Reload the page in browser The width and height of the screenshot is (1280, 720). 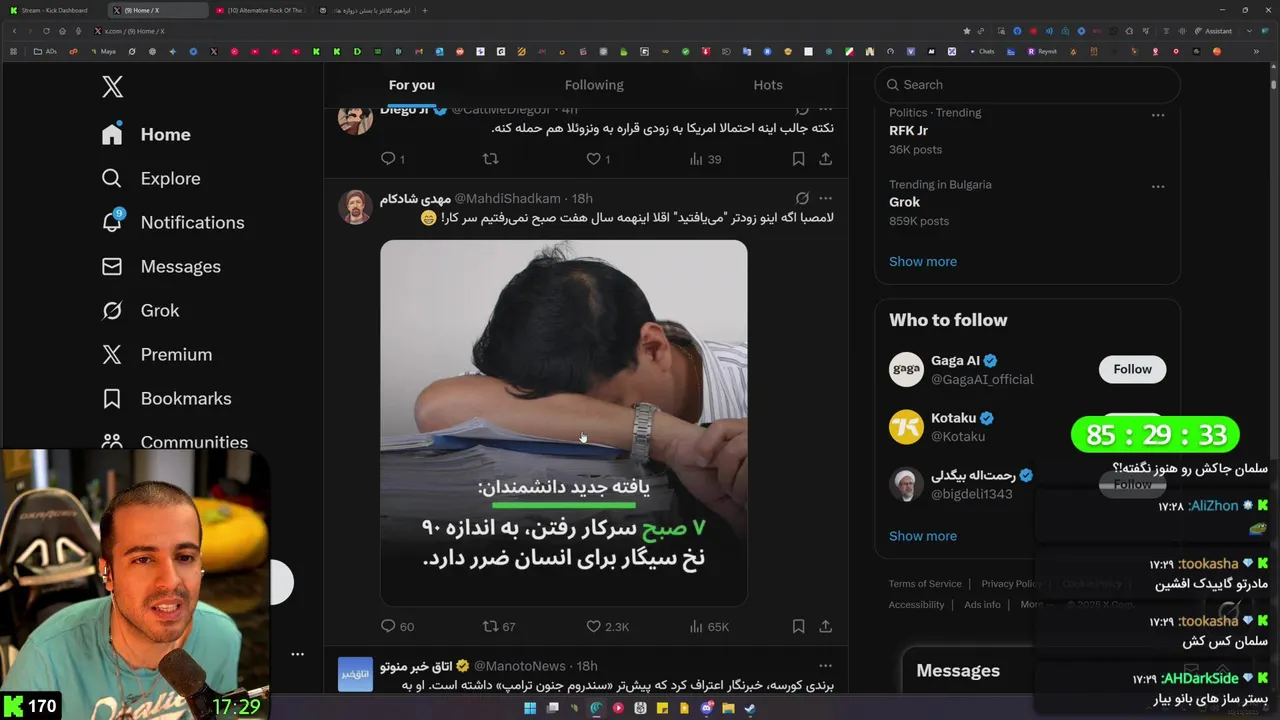coord(46,31)
